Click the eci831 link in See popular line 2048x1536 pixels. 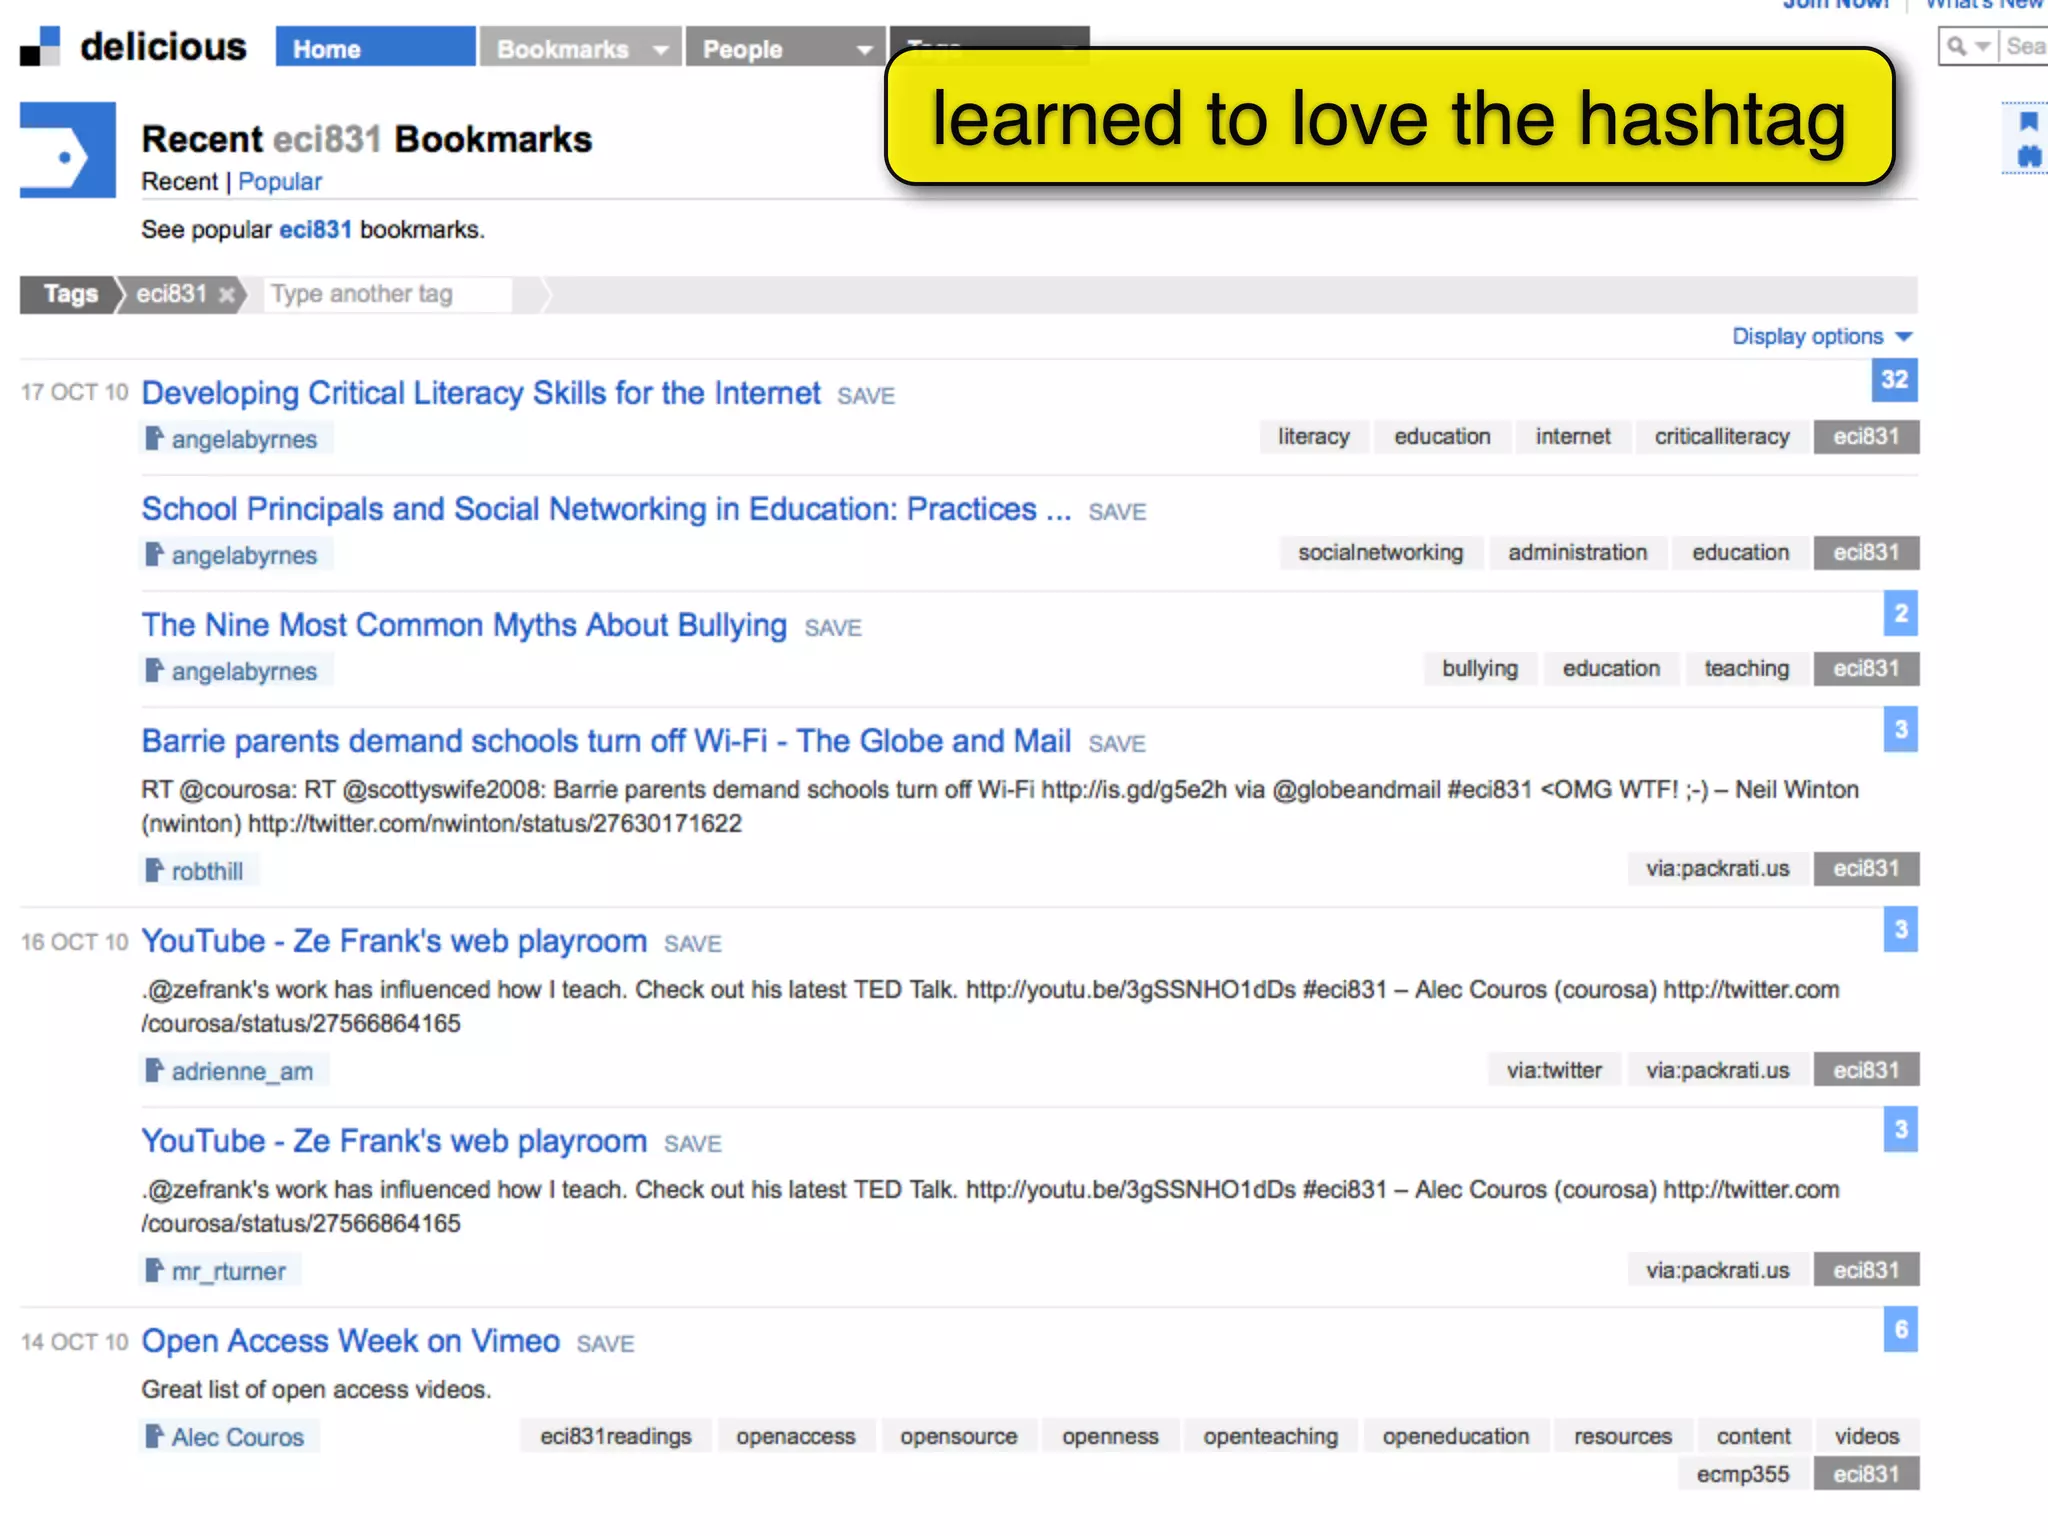pos(315,229)
